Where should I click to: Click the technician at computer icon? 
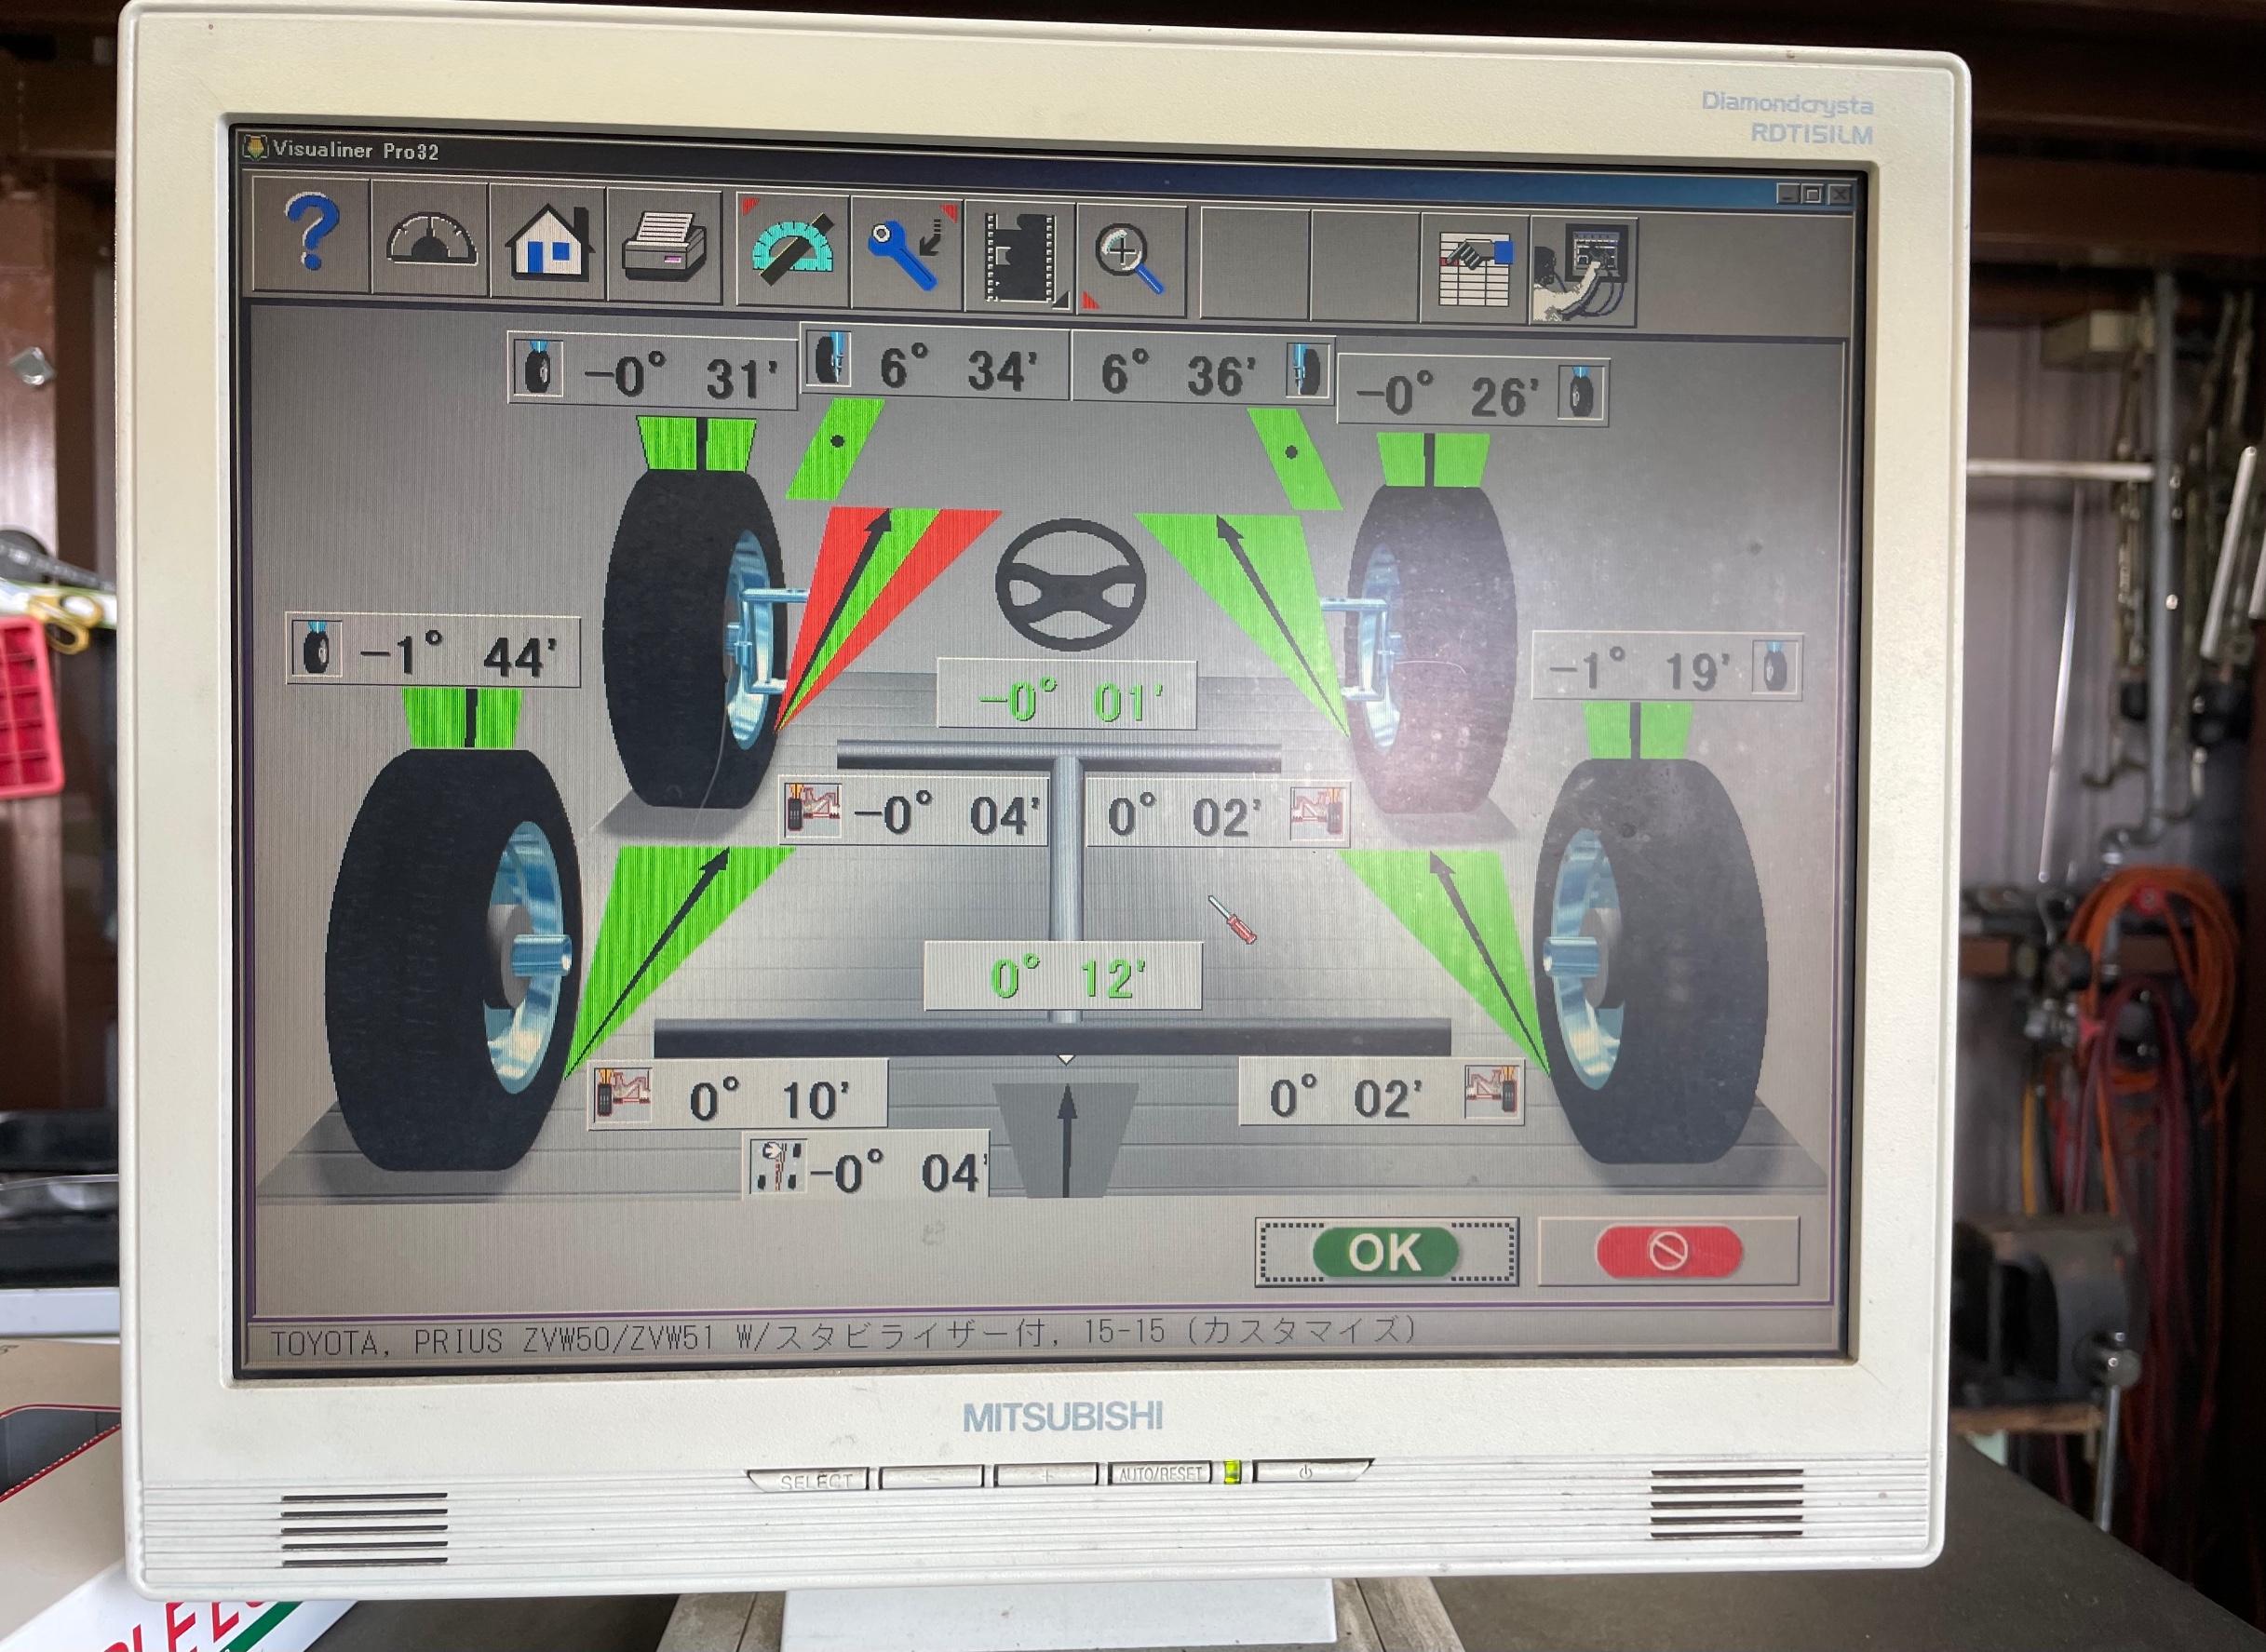(x=1583, y=271)
